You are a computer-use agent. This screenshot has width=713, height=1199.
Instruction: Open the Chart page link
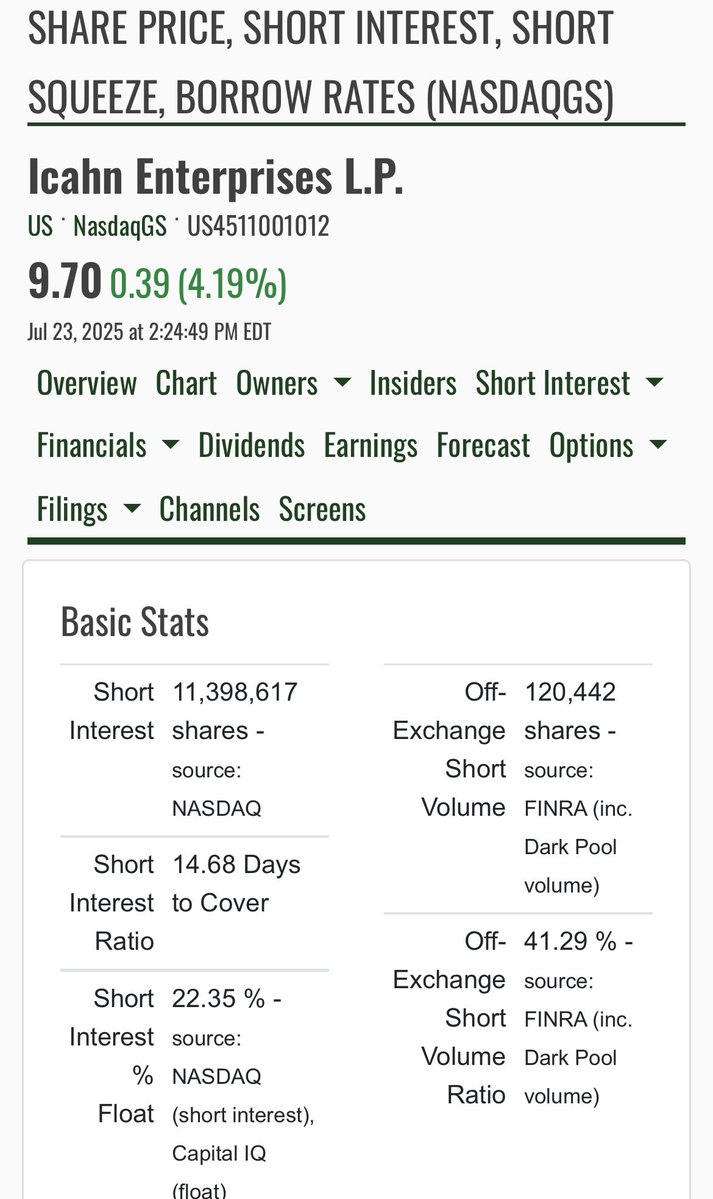186,383
